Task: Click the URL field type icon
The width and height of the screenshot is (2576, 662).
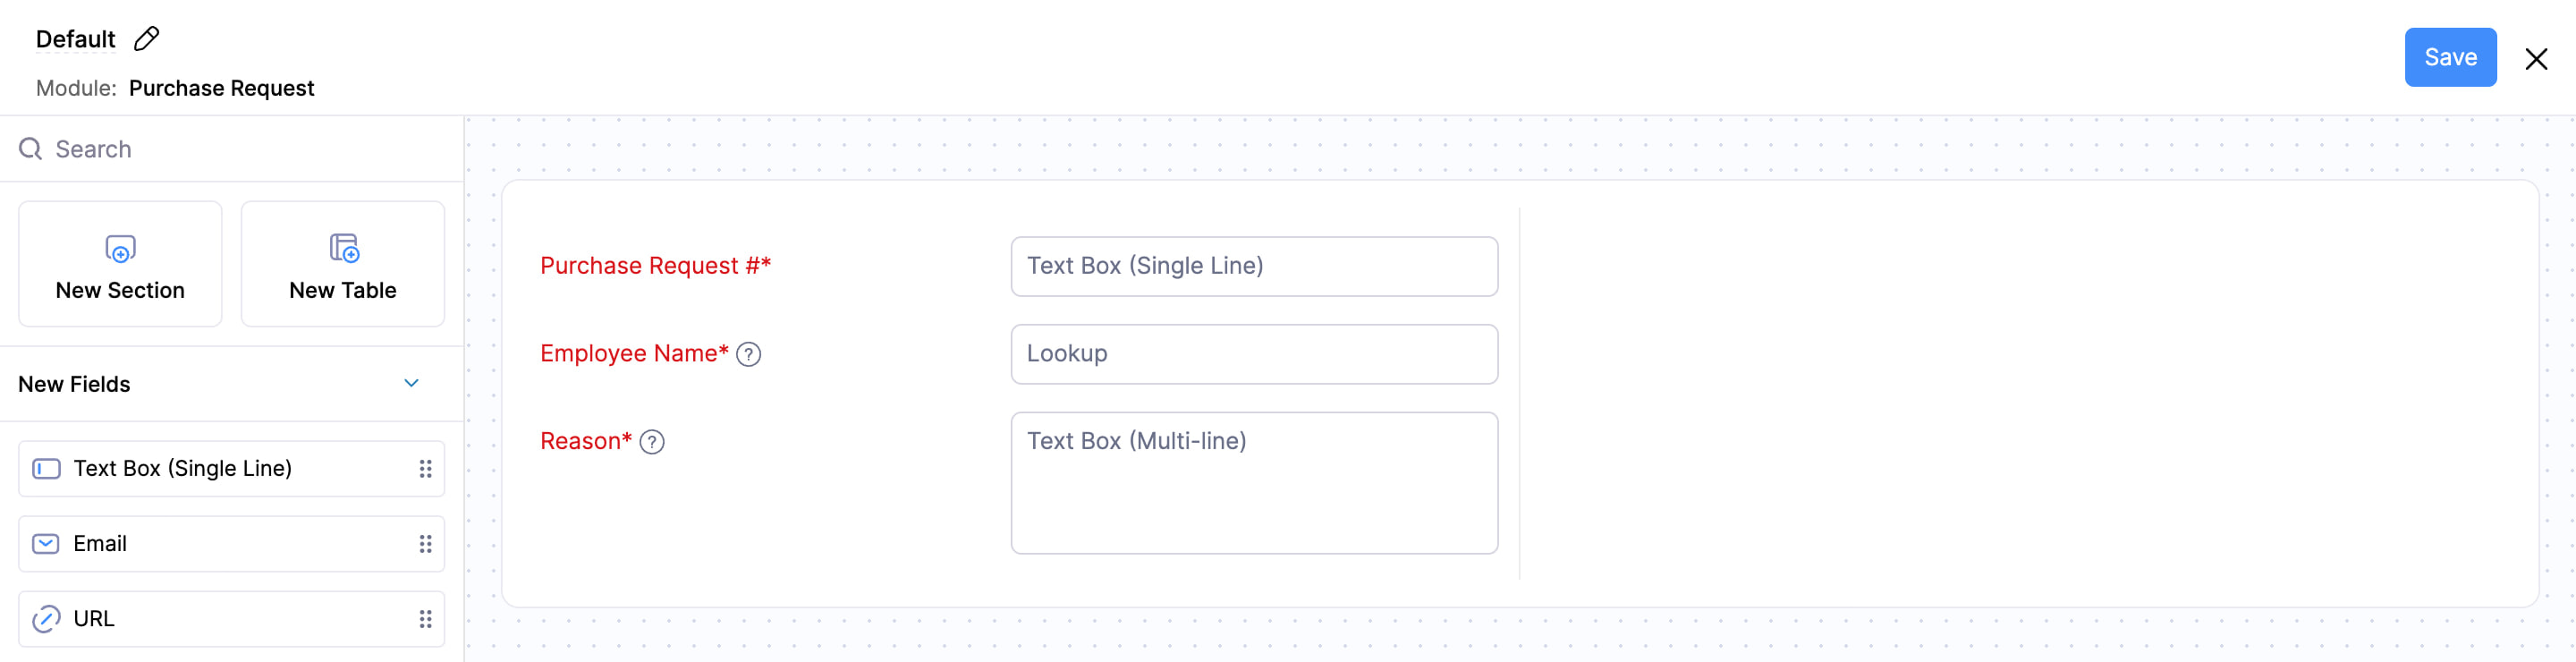Action: pos(45,618)
